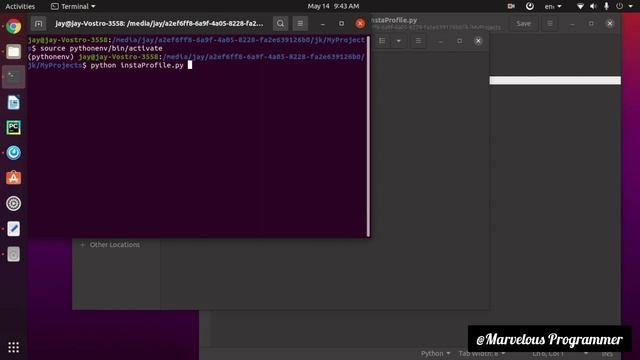Image resolution: width=640 pixels, height=360 pixels.
Task: Launch LibreOffice Writer from the dock
Action: (x=13, y=102)
